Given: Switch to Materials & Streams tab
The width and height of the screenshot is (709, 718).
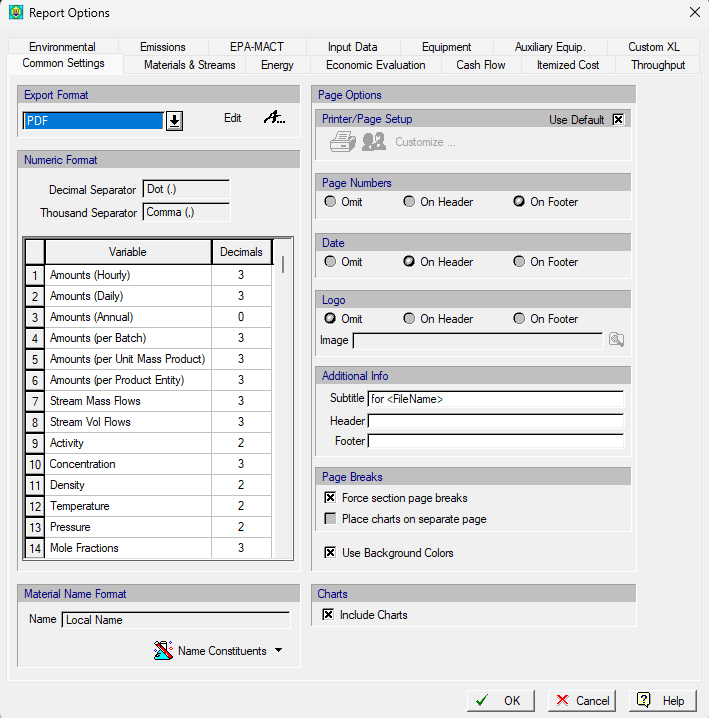Looking at the screenshot, I should pyautogui.click(x=190, y=65).
